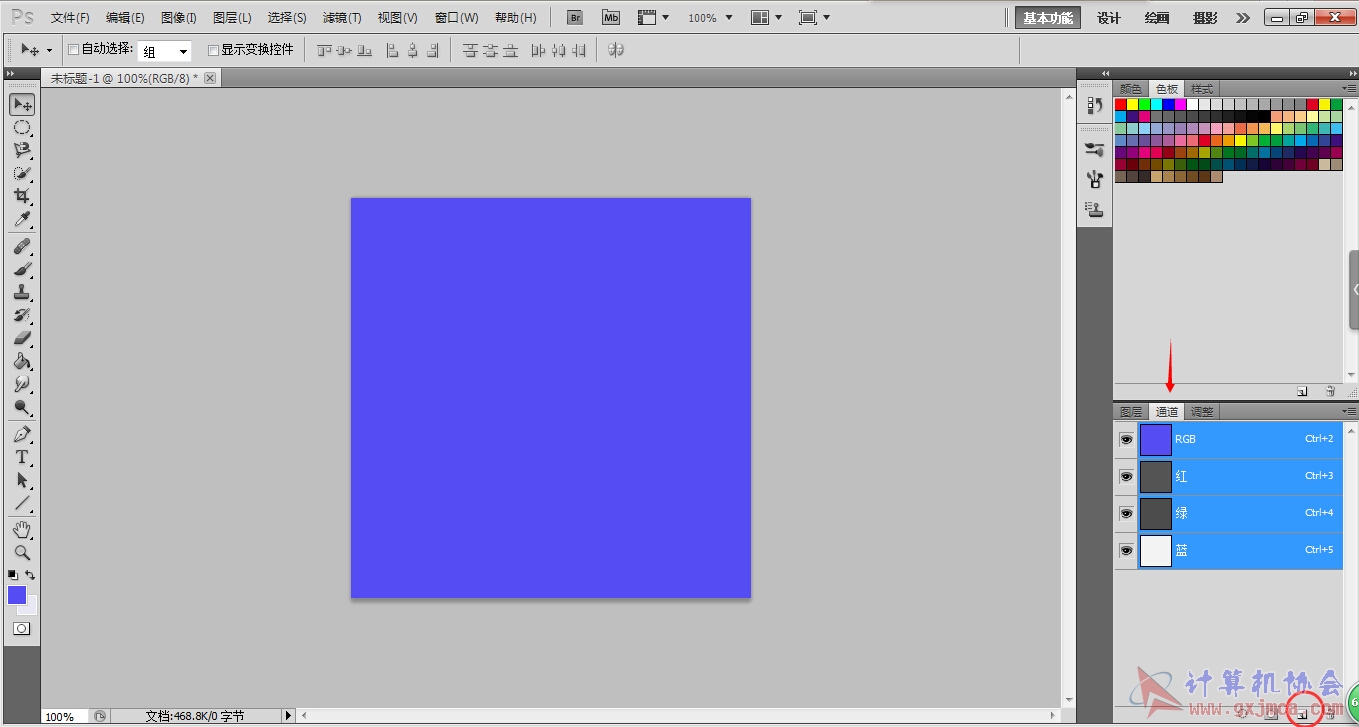The height and width of the screenshot is (727, 1359).
Task: Select the Paint Bucket tool
Action: (x=21, y=361)
